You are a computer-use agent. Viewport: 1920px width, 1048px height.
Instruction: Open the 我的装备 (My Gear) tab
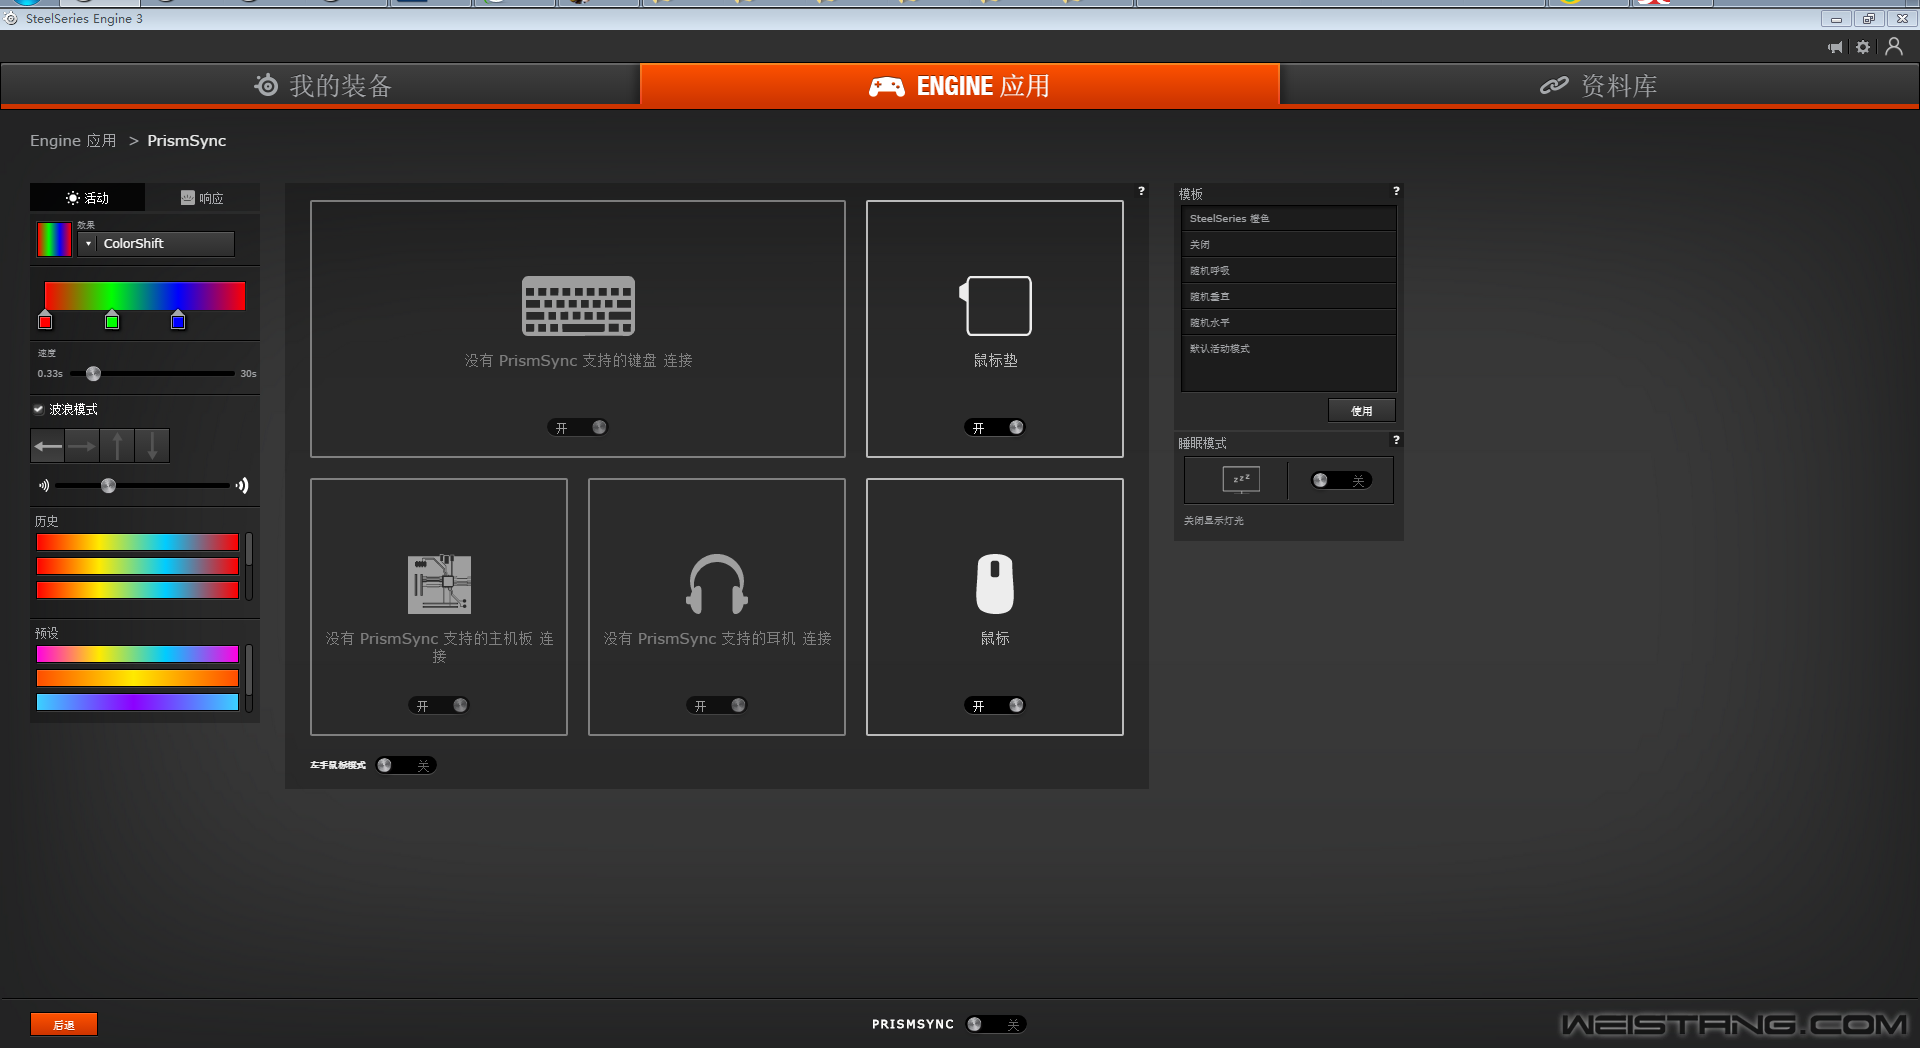click(x=320, y=86)
